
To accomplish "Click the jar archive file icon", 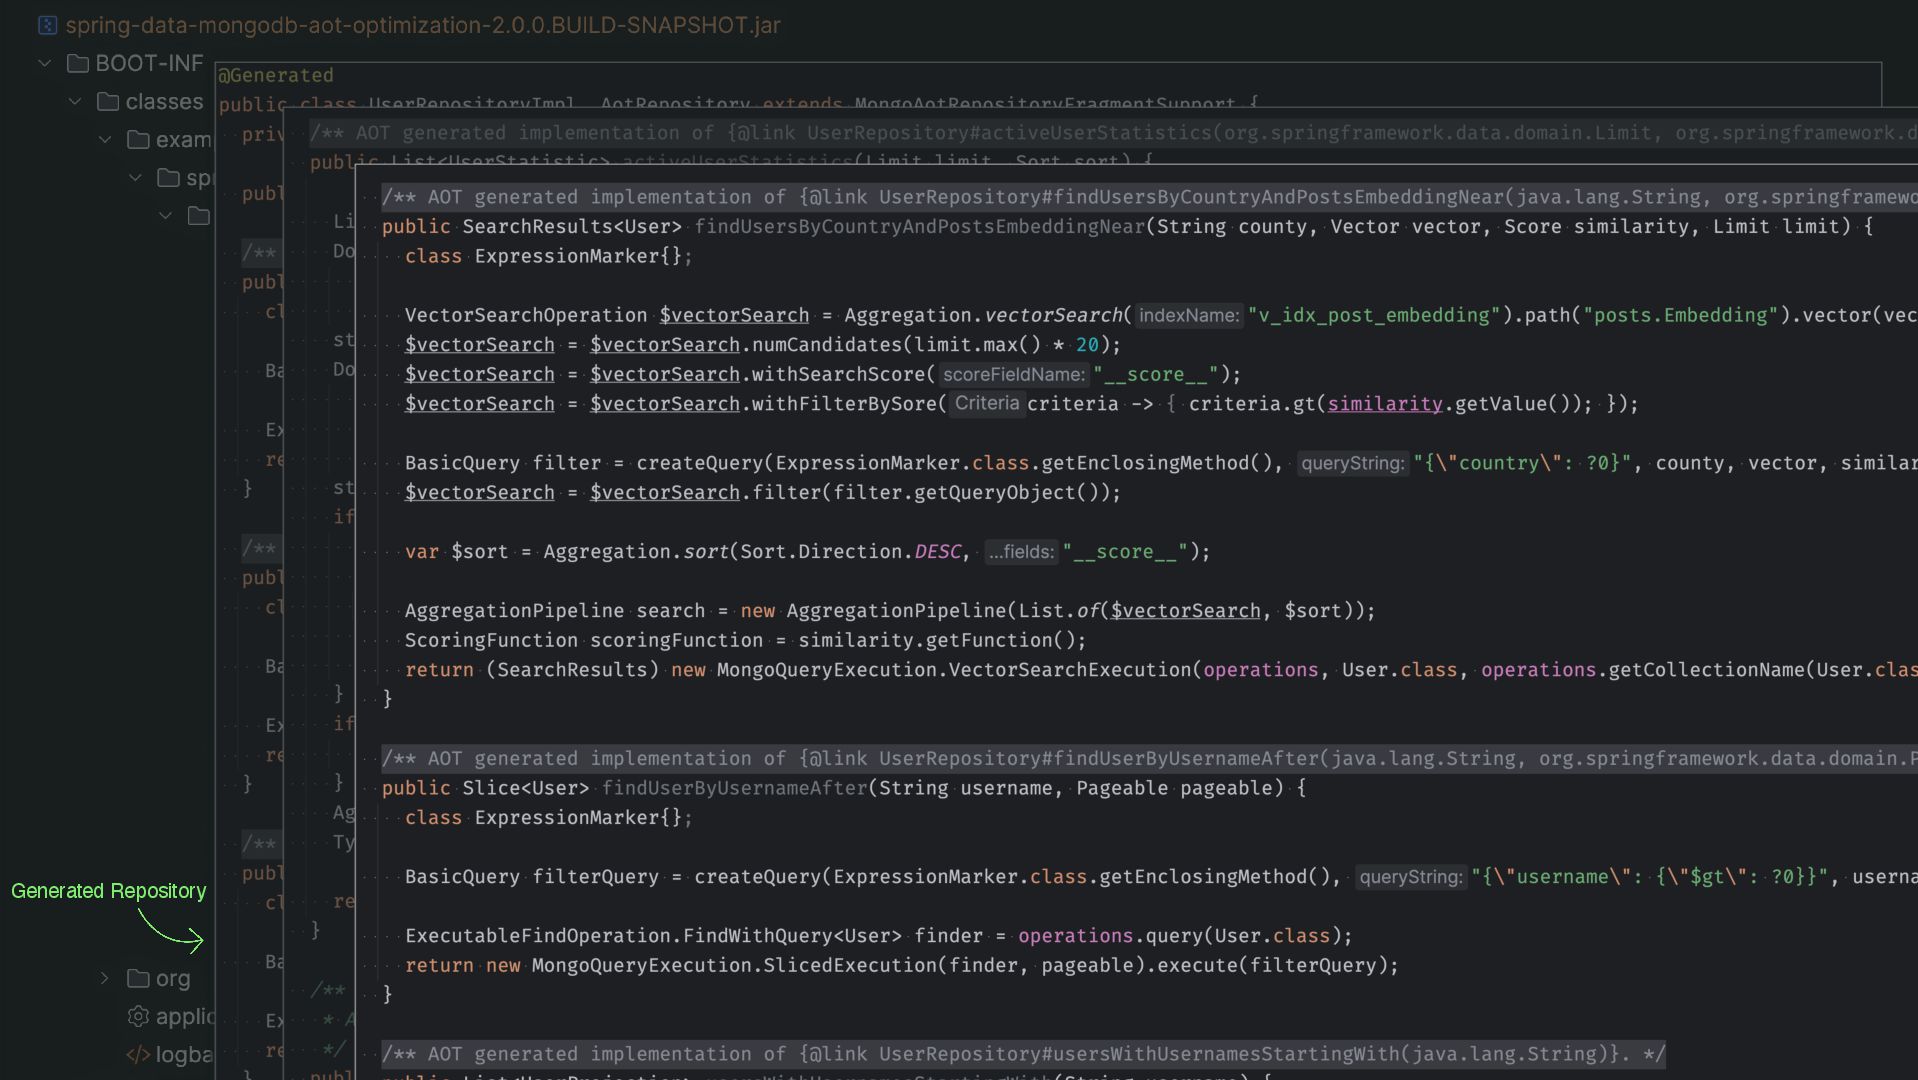I will point(47,25).
